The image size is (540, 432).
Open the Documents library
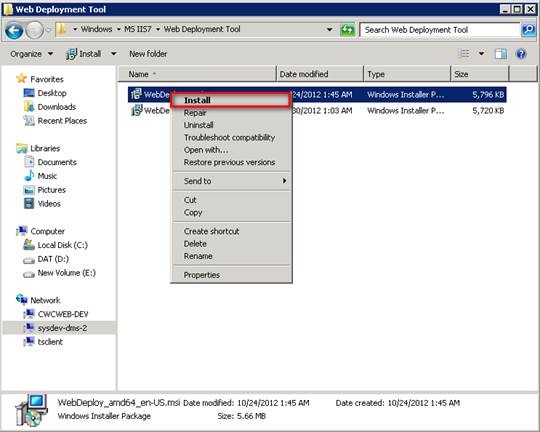point(57,162)
